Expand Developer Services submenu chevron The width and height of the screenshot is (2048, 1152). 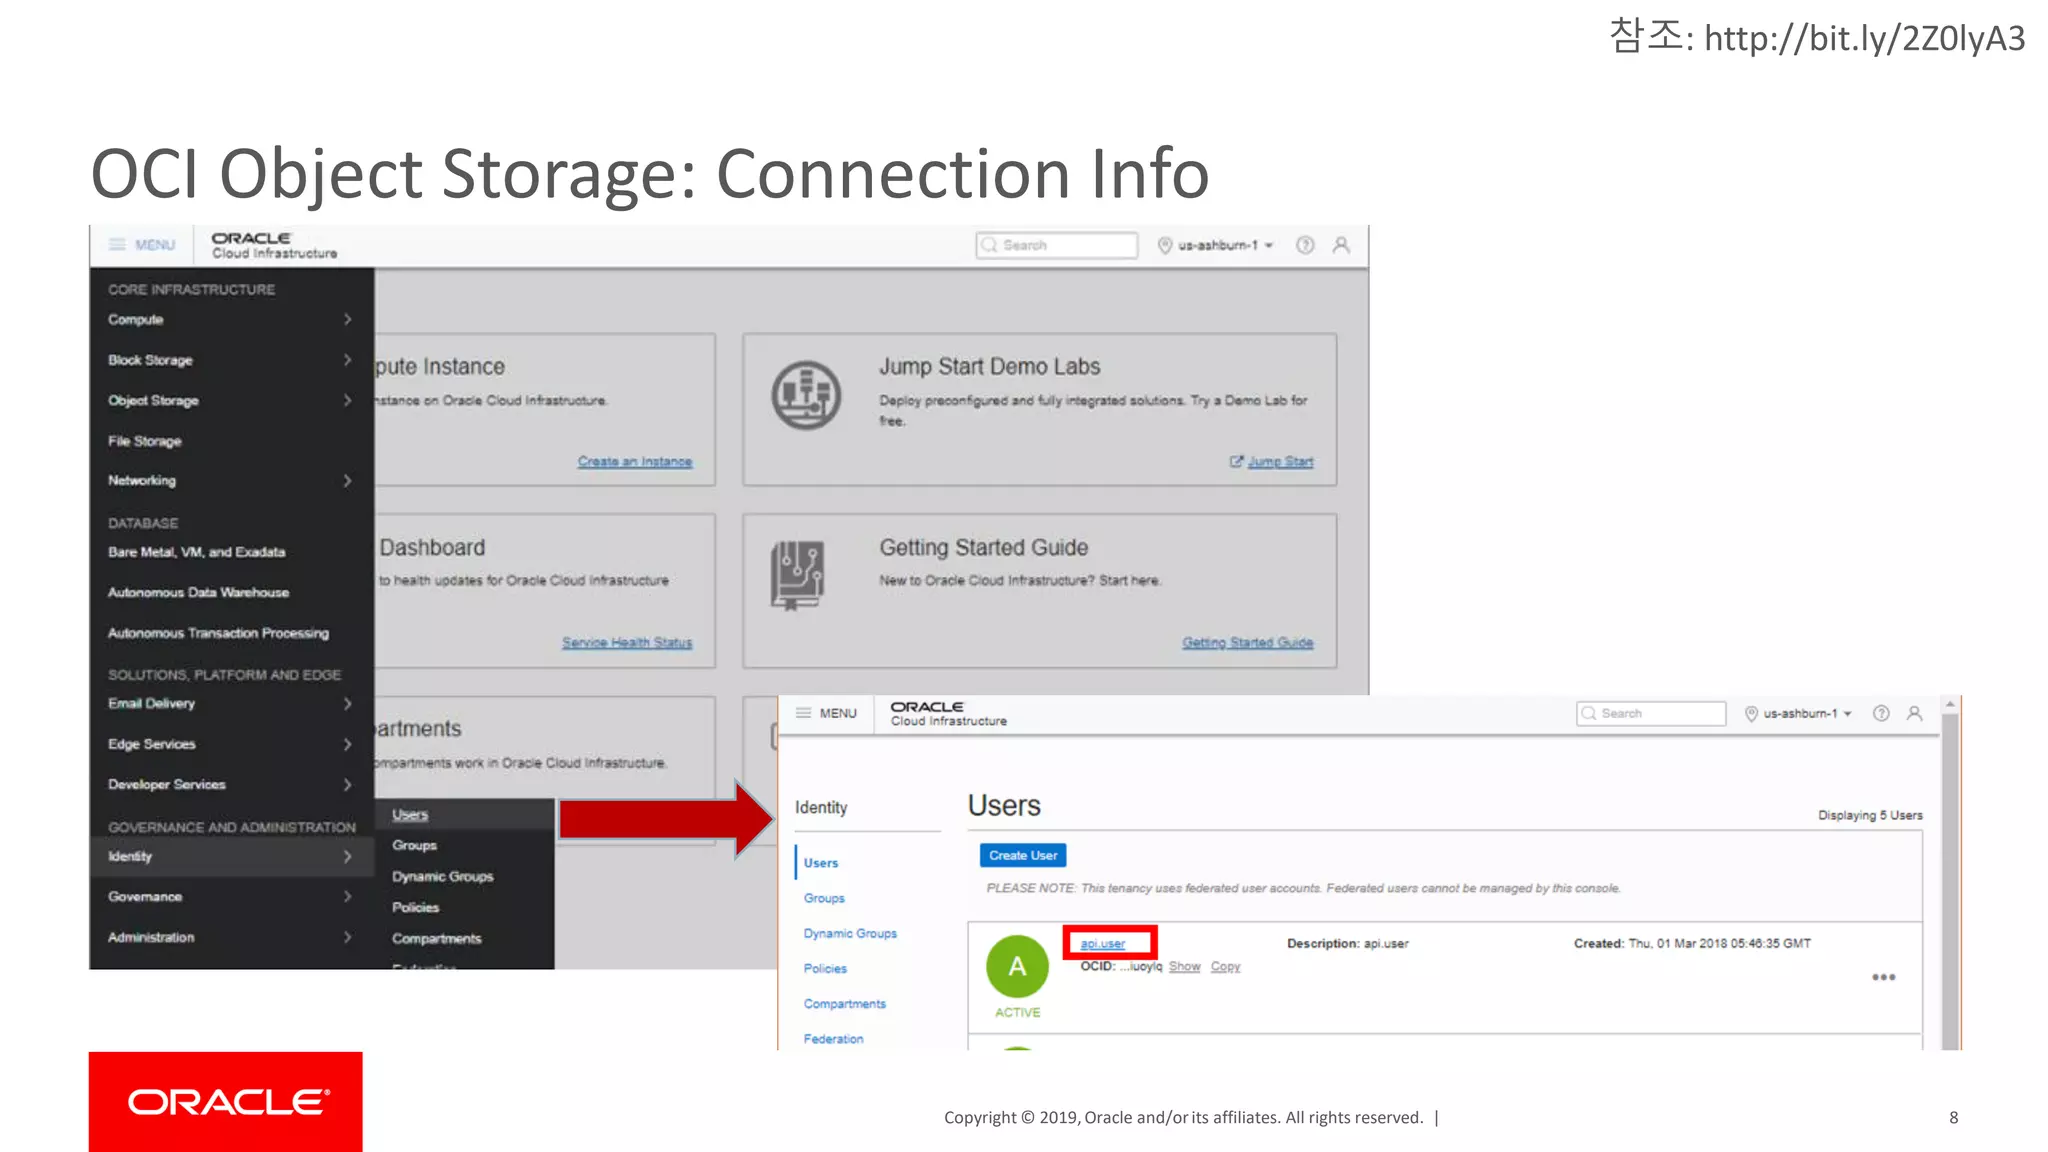tap(347, 784)
